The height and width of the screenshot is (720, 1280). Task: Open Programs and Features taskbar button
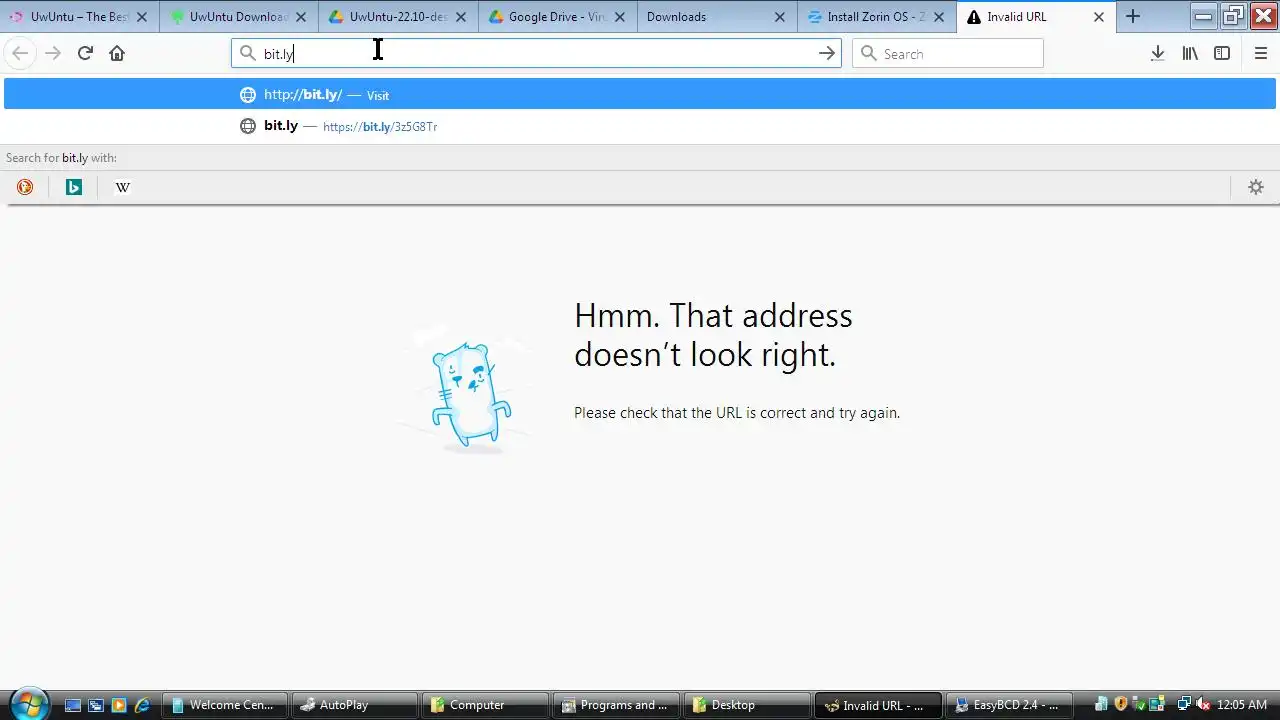(x=616, y=705)
